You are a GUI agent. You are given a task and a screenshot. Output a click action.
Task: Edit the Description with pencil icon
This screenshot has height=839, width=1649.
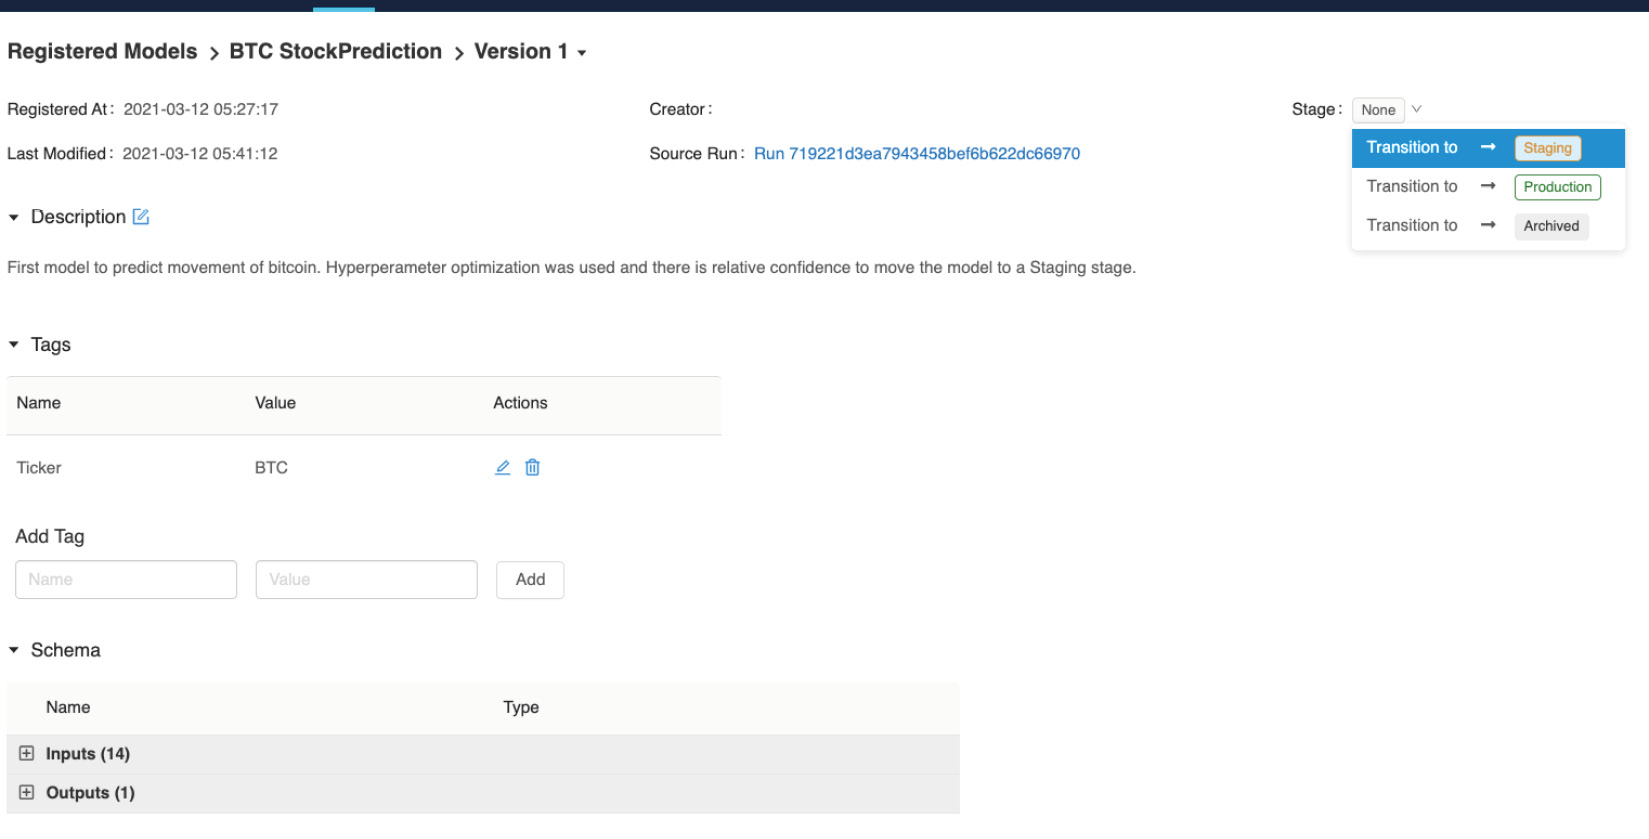click(141, 217)
